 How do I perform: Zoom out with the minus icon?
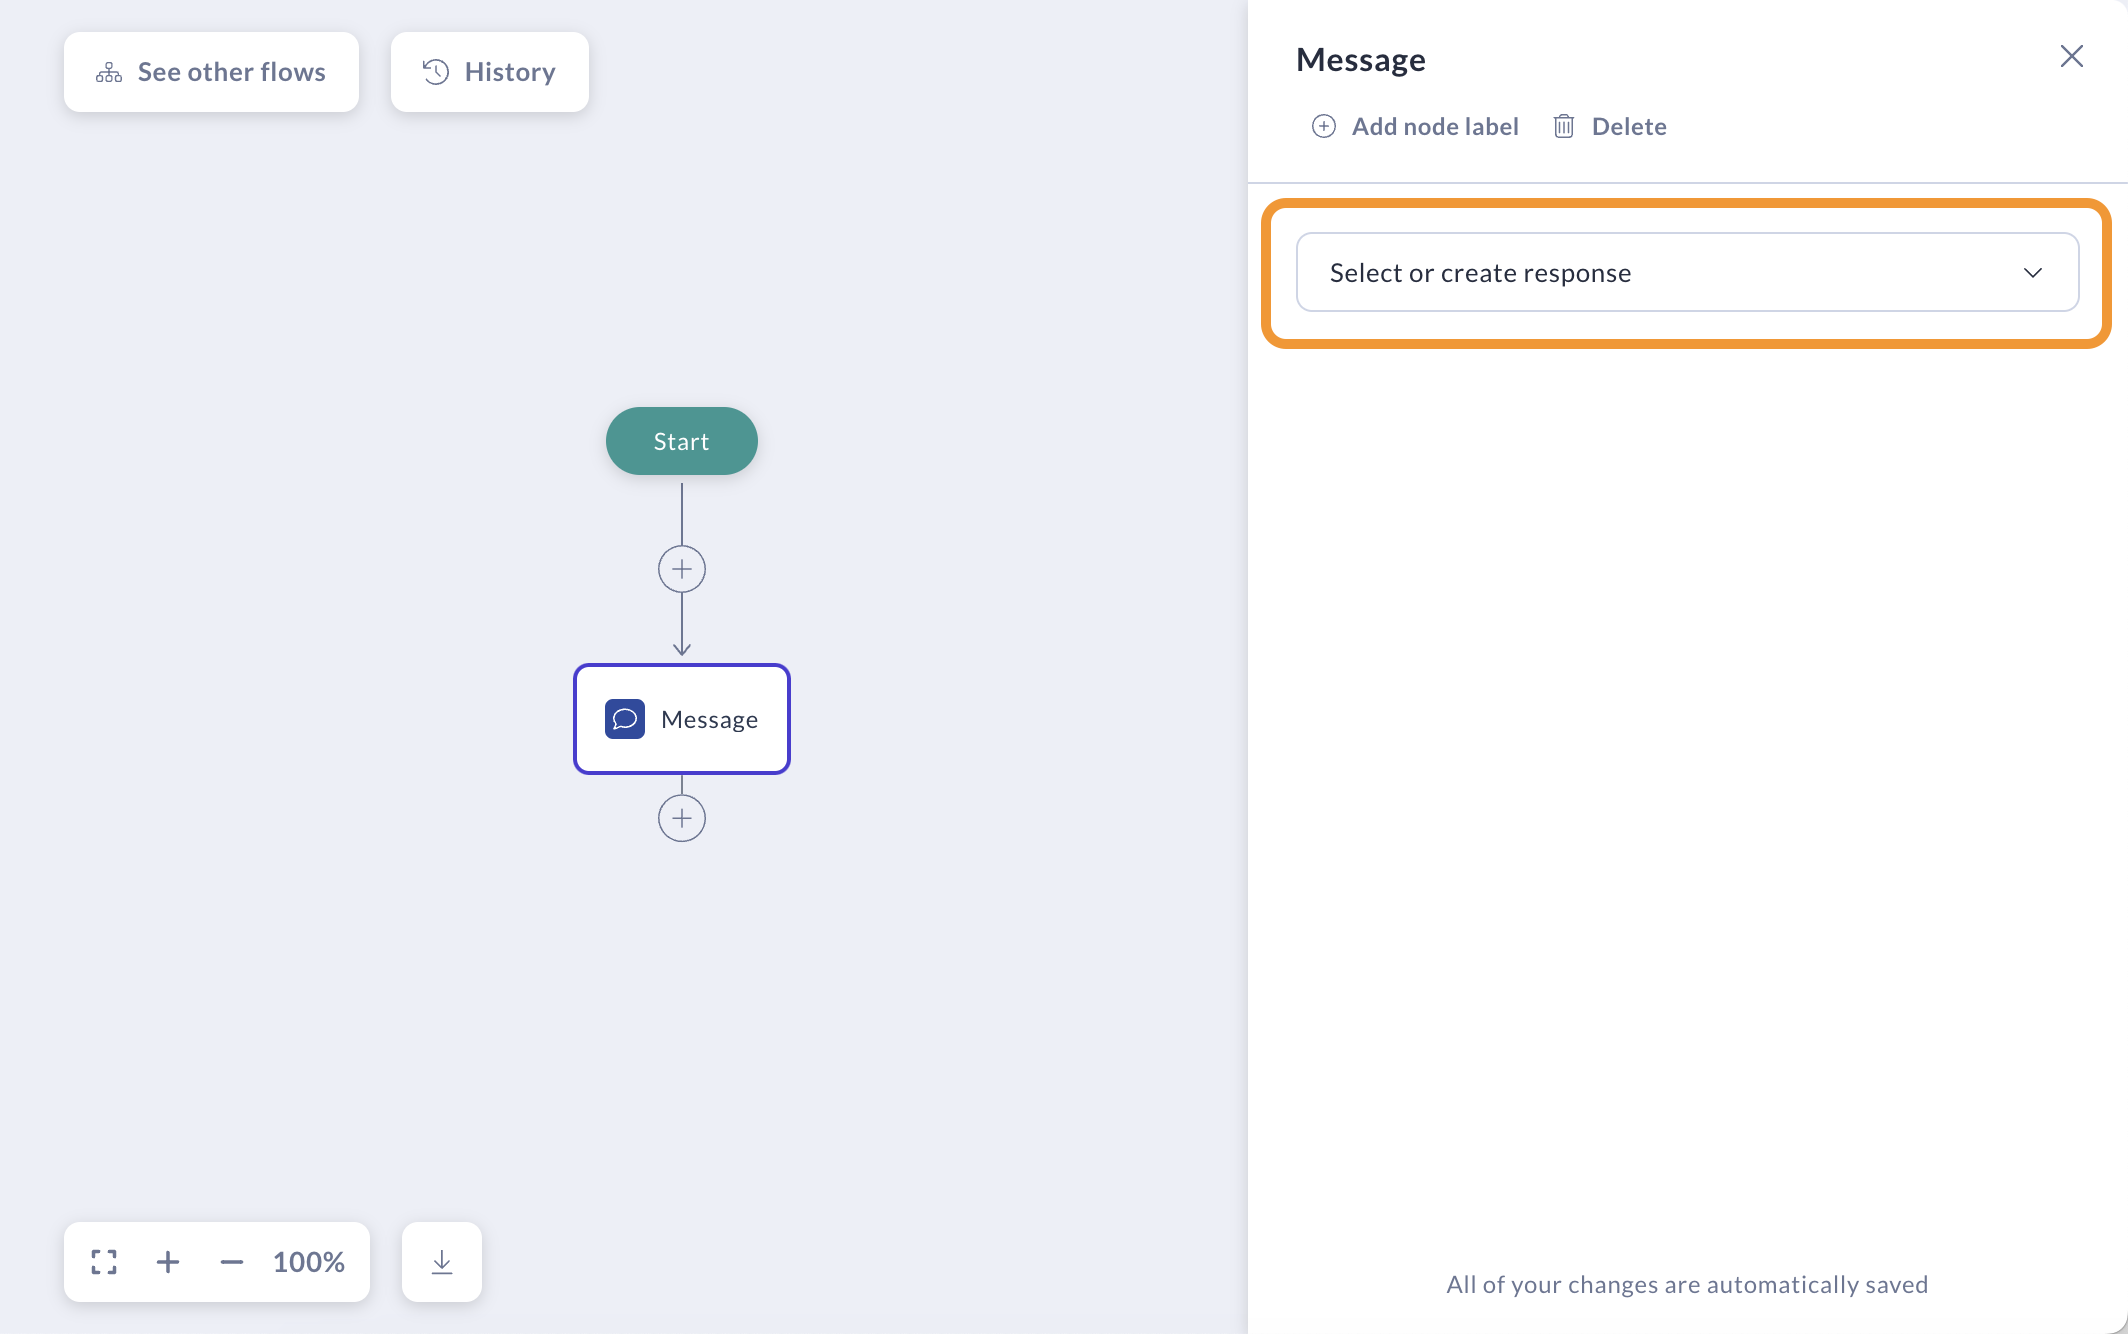pyautogui.click(x=232, y=1262)
